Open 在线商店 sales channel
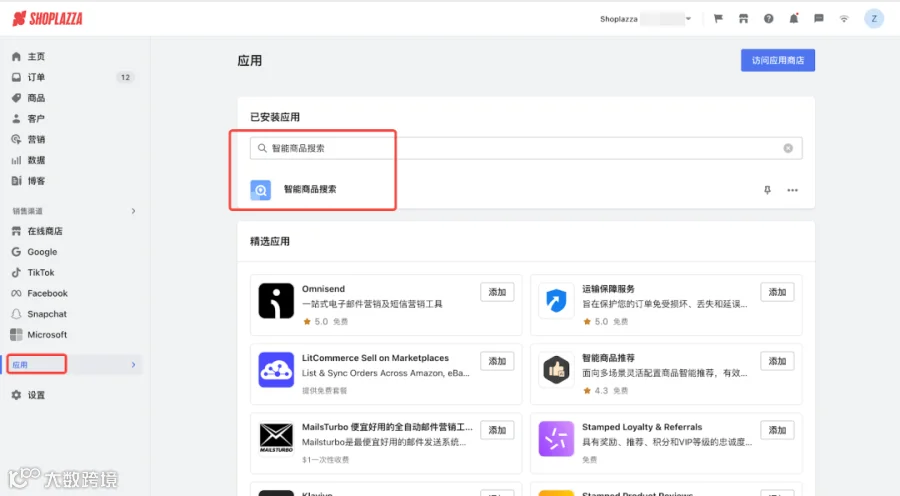Image resolution: width=900 pixels, height=496 pixels. [x=45, y=231]
